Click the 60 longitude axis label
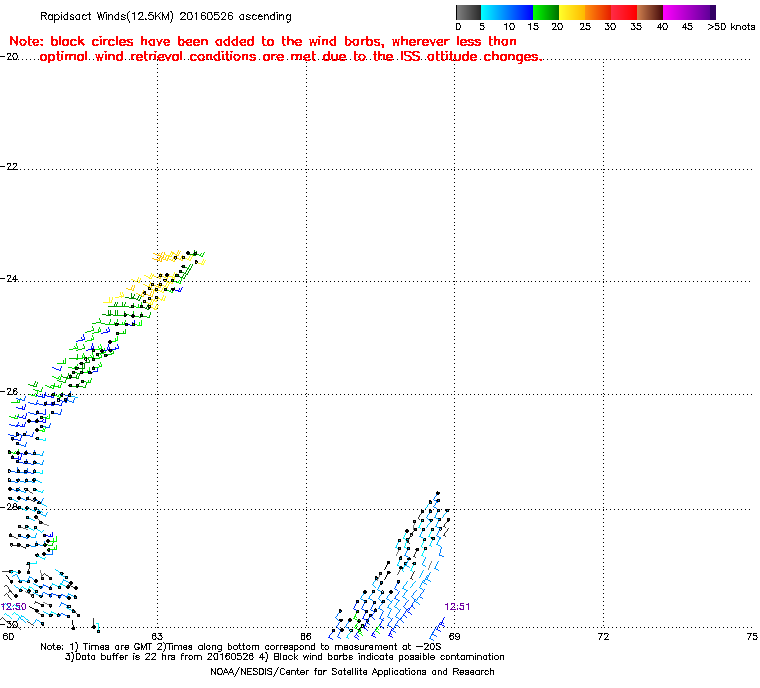Screen dimensions: 760x688 pyautogui.click(x=8, y=636)
